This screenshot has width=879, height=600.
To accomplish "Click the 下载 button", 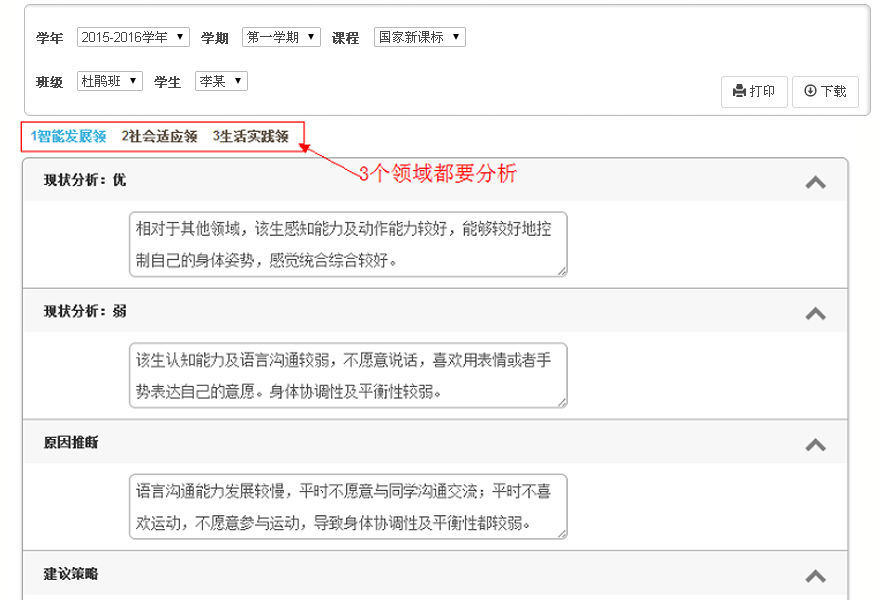I will [826, 91].
